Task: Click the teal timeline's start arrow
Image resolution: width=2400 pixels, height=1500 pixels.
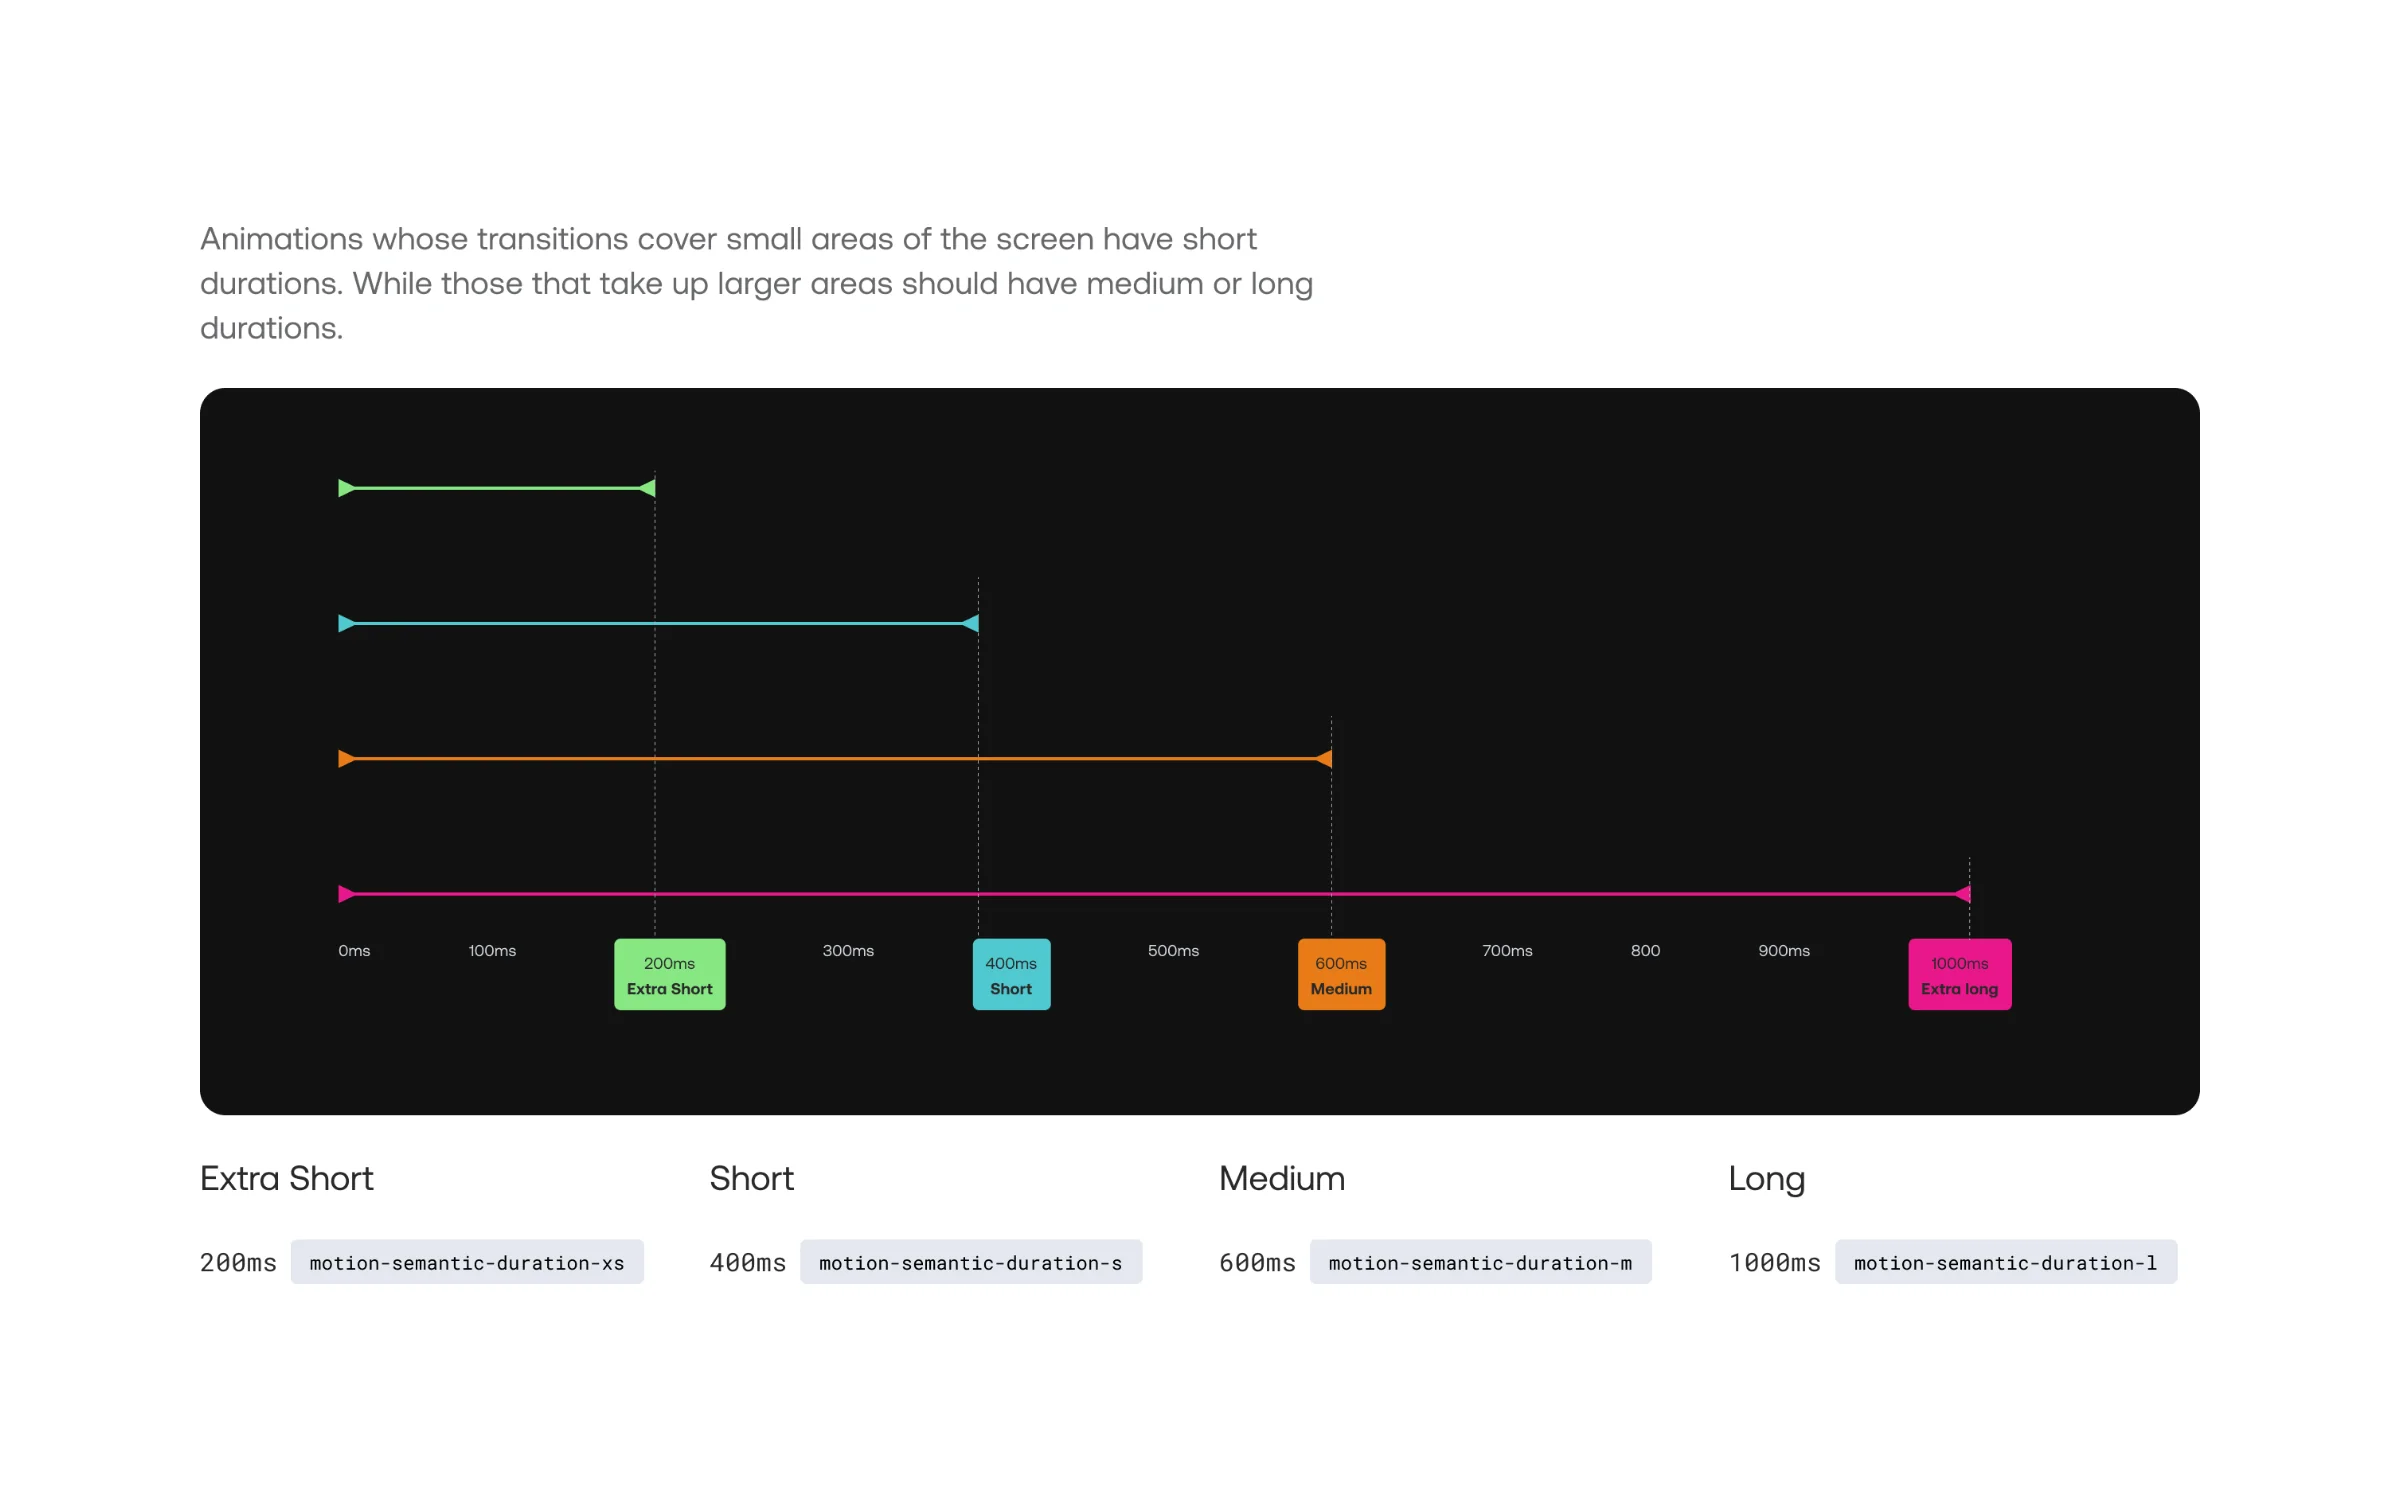Action: pyautogui.click(x=346, y=623)
